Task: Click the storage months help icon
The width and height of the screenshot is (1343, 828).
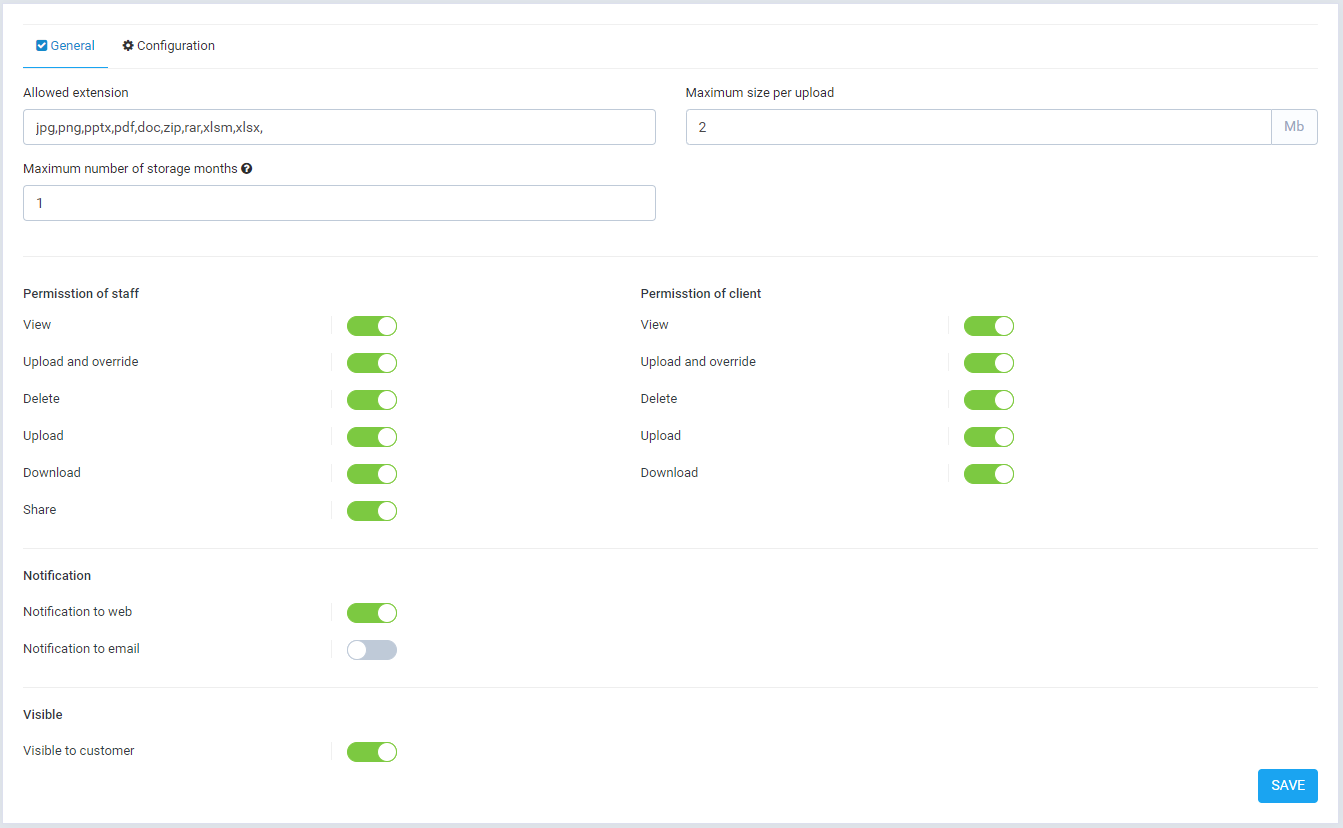Action: coord(247,169)
